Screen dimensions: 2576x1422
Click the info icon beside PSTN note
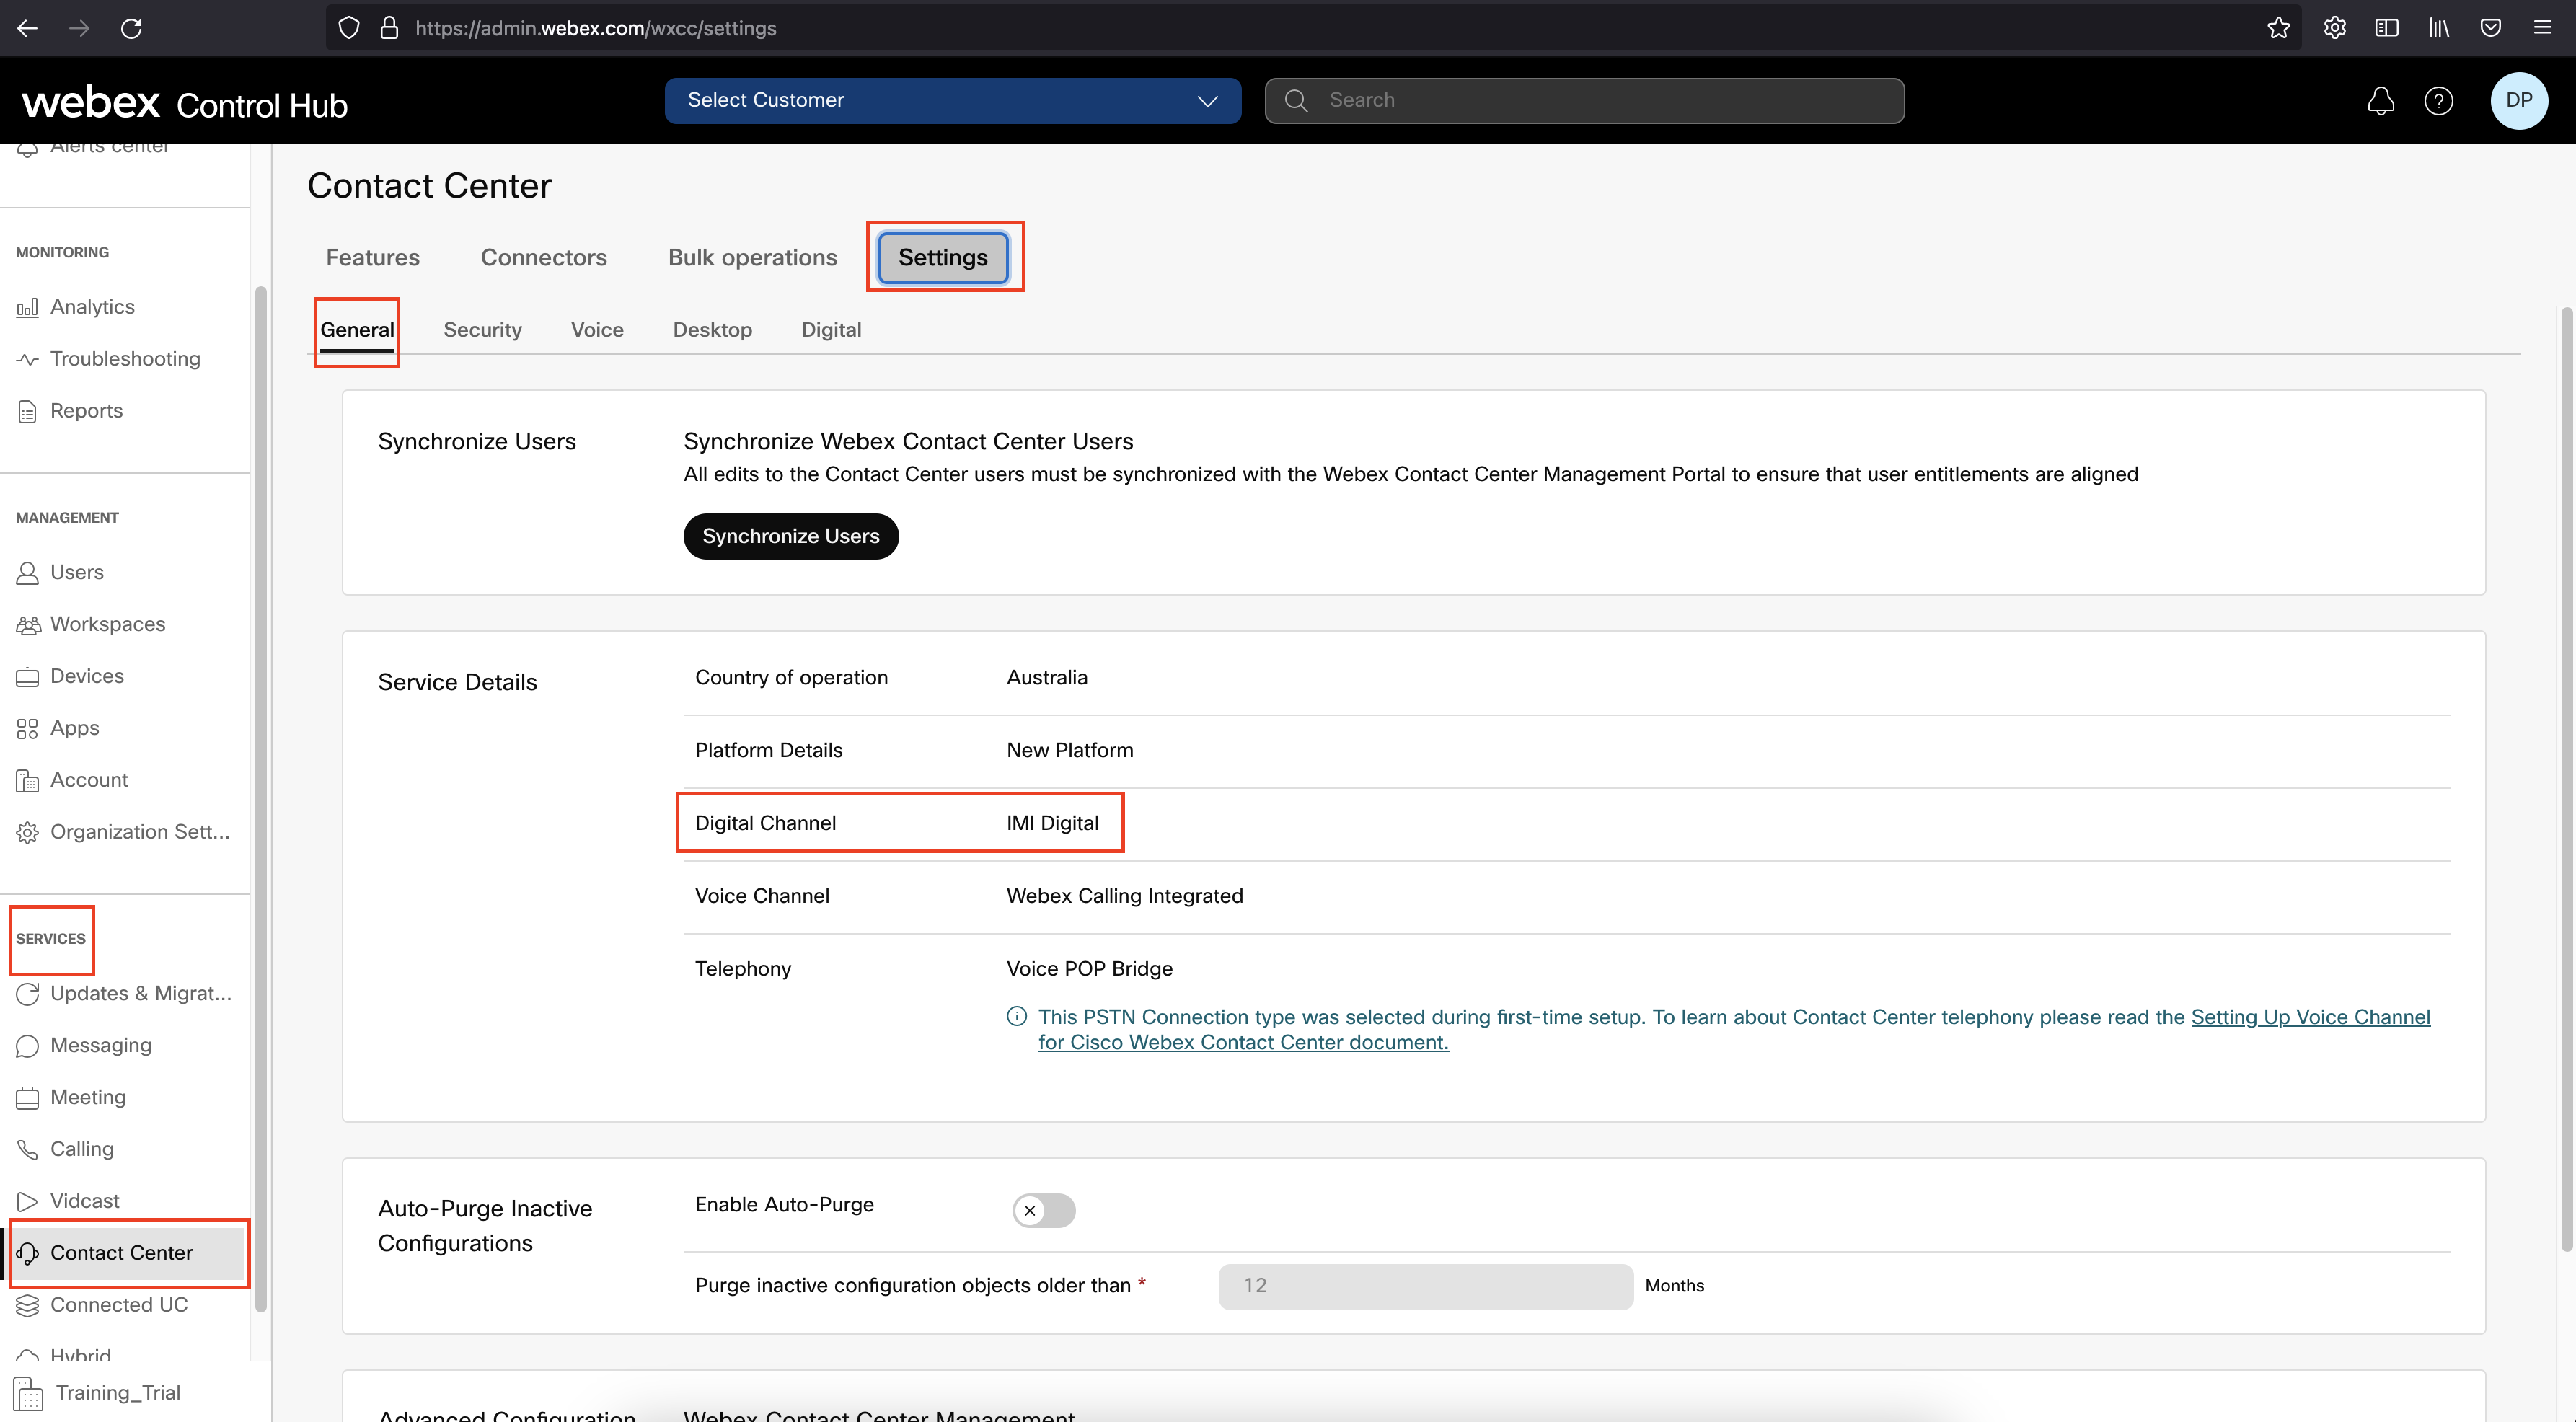(x=1016, y=1016)
